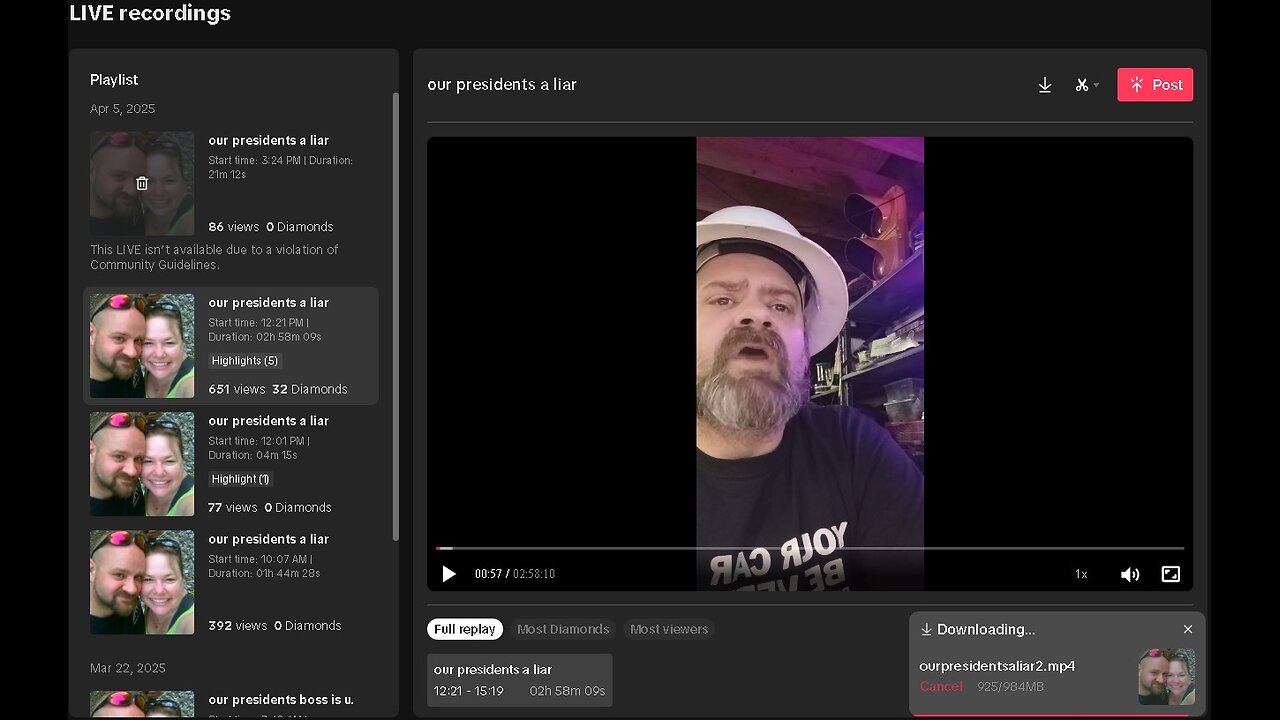The height and width of the screenshot is (720, 1280).
Task: Mute the video volume
Action: (x=1130, y=574)
